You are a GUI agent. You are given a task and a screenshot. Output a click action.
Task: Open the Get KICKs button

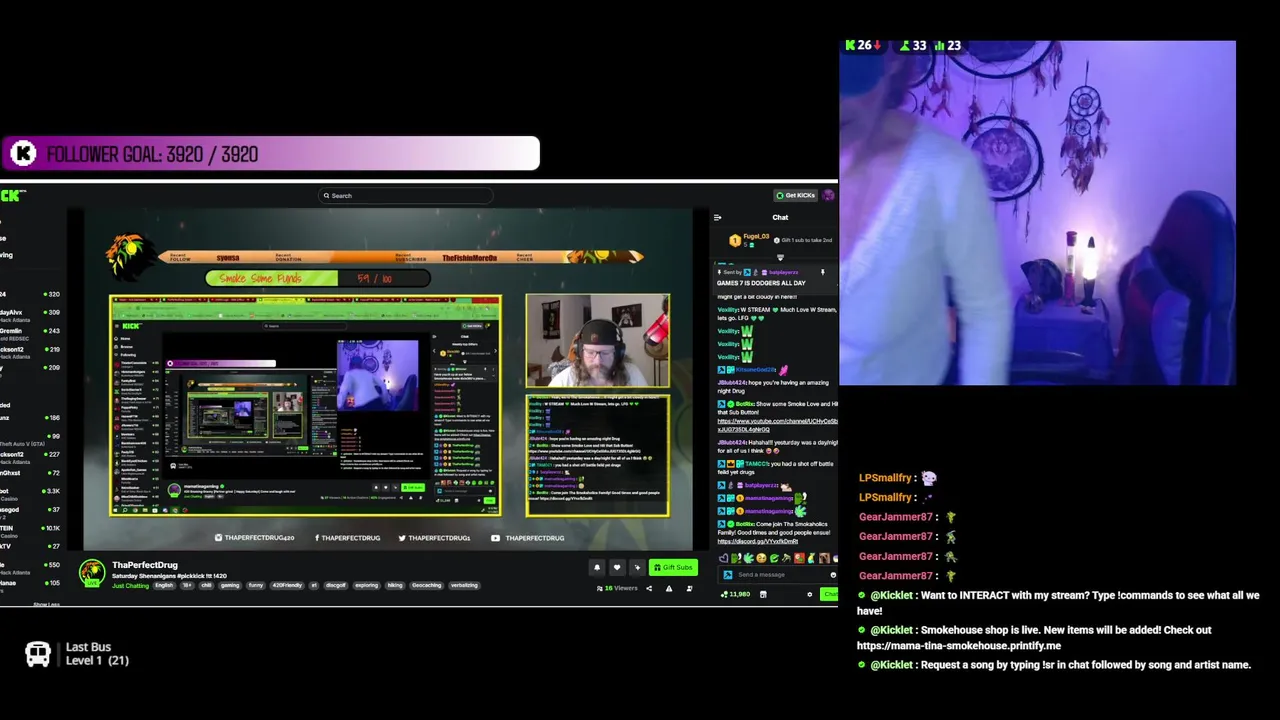[x=796, y=195]
